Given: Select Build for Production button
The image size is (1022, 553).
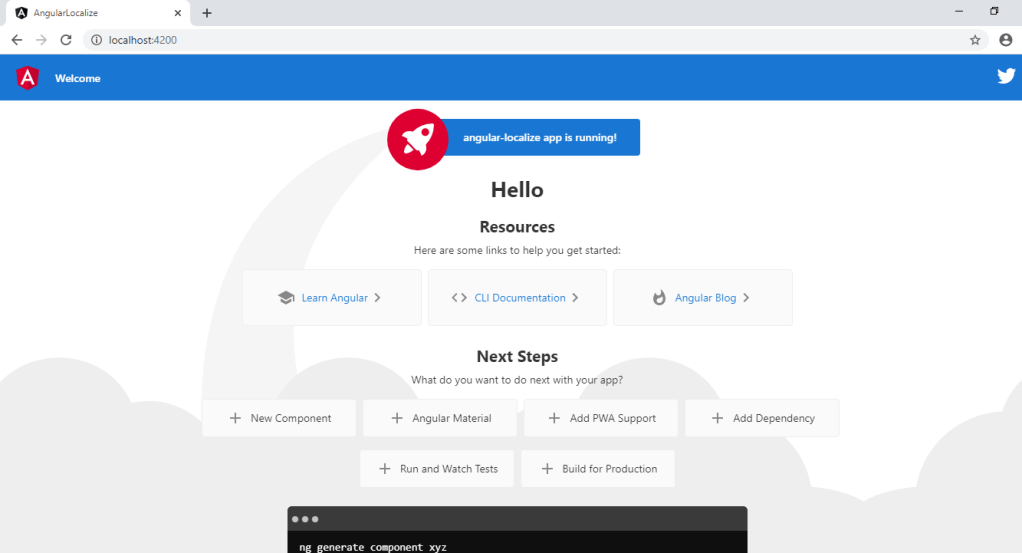Looking at the screenshot, I should click(x=598, y=469).
